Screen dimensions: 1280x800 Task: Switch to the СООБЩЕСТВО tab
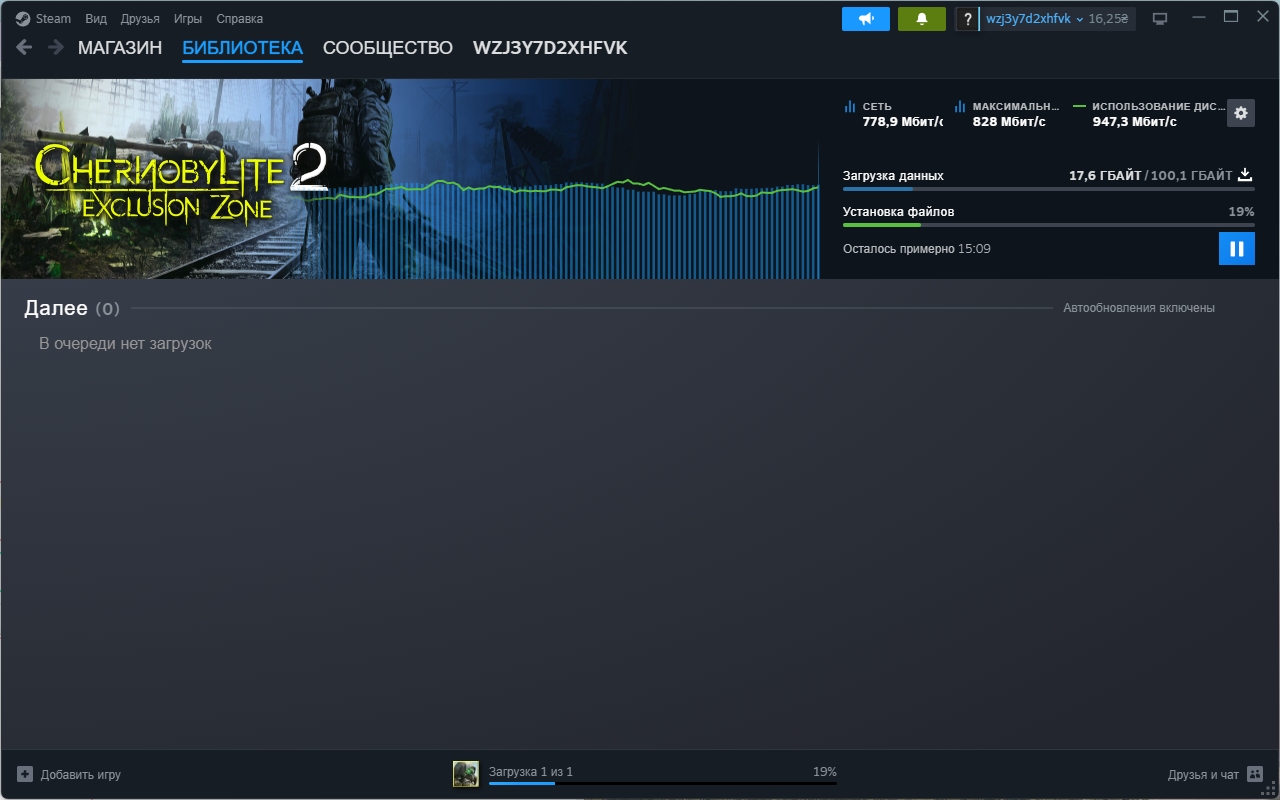388,48
